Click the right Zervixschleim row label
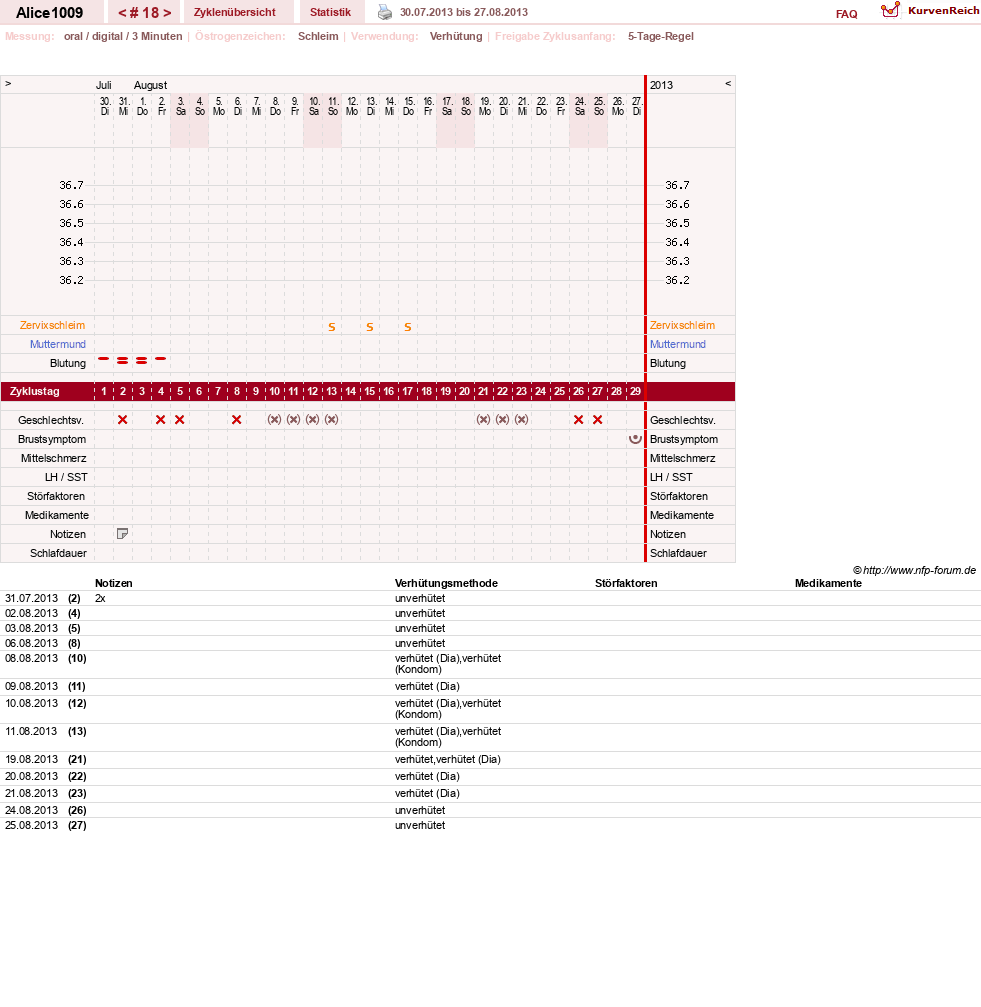 pos(682,325)
